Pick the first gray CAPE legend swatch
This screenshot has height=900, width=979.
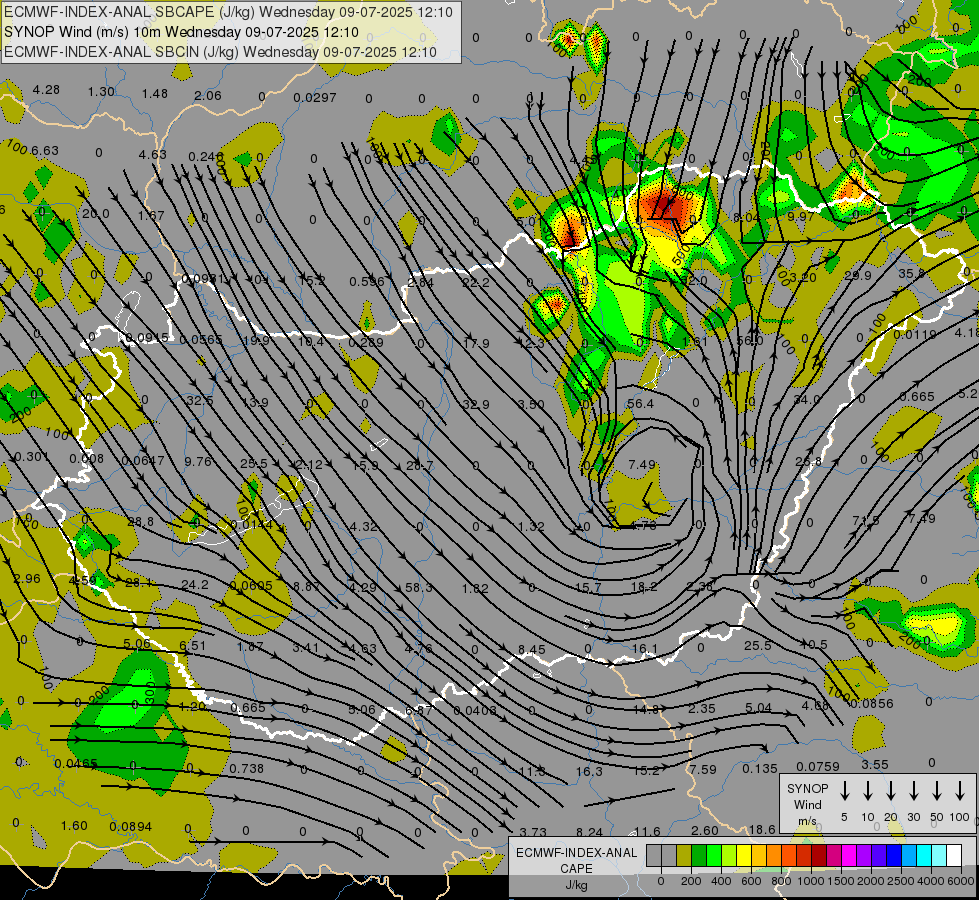click(x=654, y=856)
